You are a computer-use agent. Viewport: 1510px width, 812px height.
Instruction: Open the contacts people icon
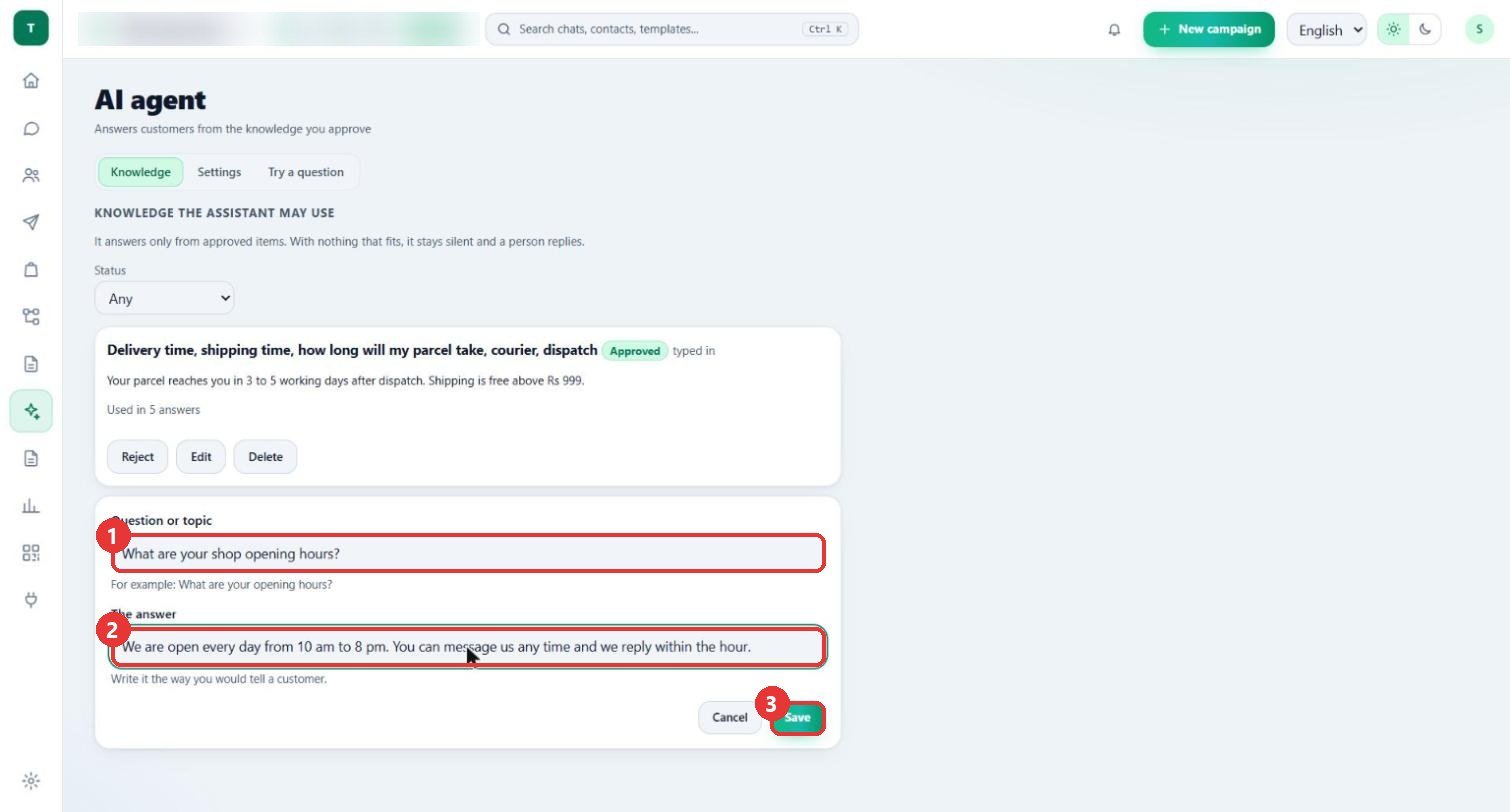coord(31,175)
